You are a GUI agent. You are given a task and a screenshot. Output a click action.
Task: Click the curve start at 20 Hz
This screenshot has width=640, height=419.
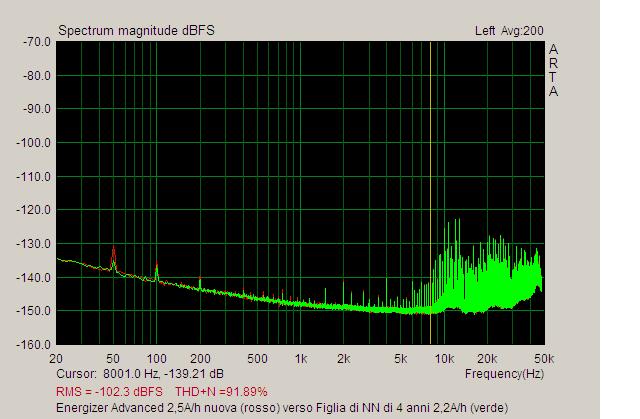pyautogui.click(x=58, y=259)
